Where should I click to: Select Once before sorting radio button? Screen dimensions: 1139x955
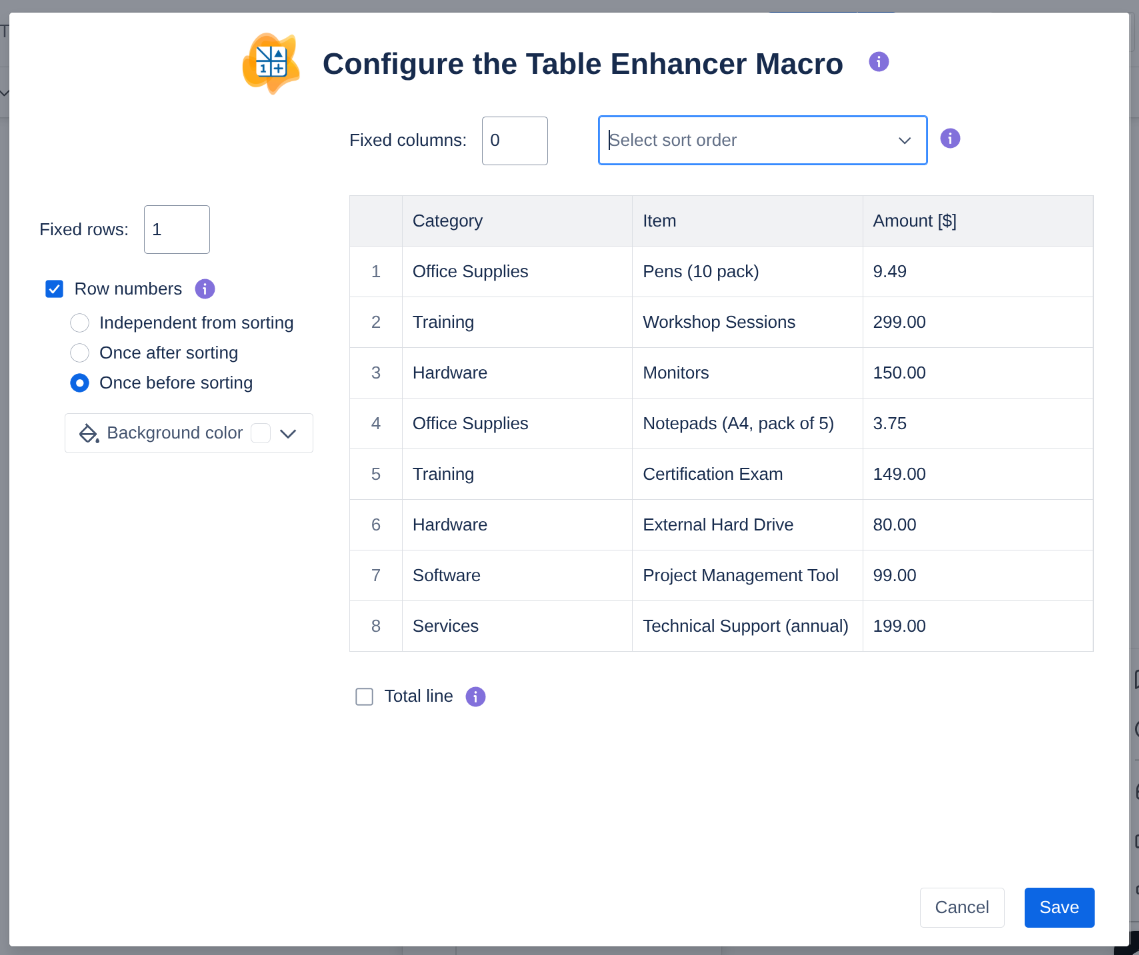80,383
